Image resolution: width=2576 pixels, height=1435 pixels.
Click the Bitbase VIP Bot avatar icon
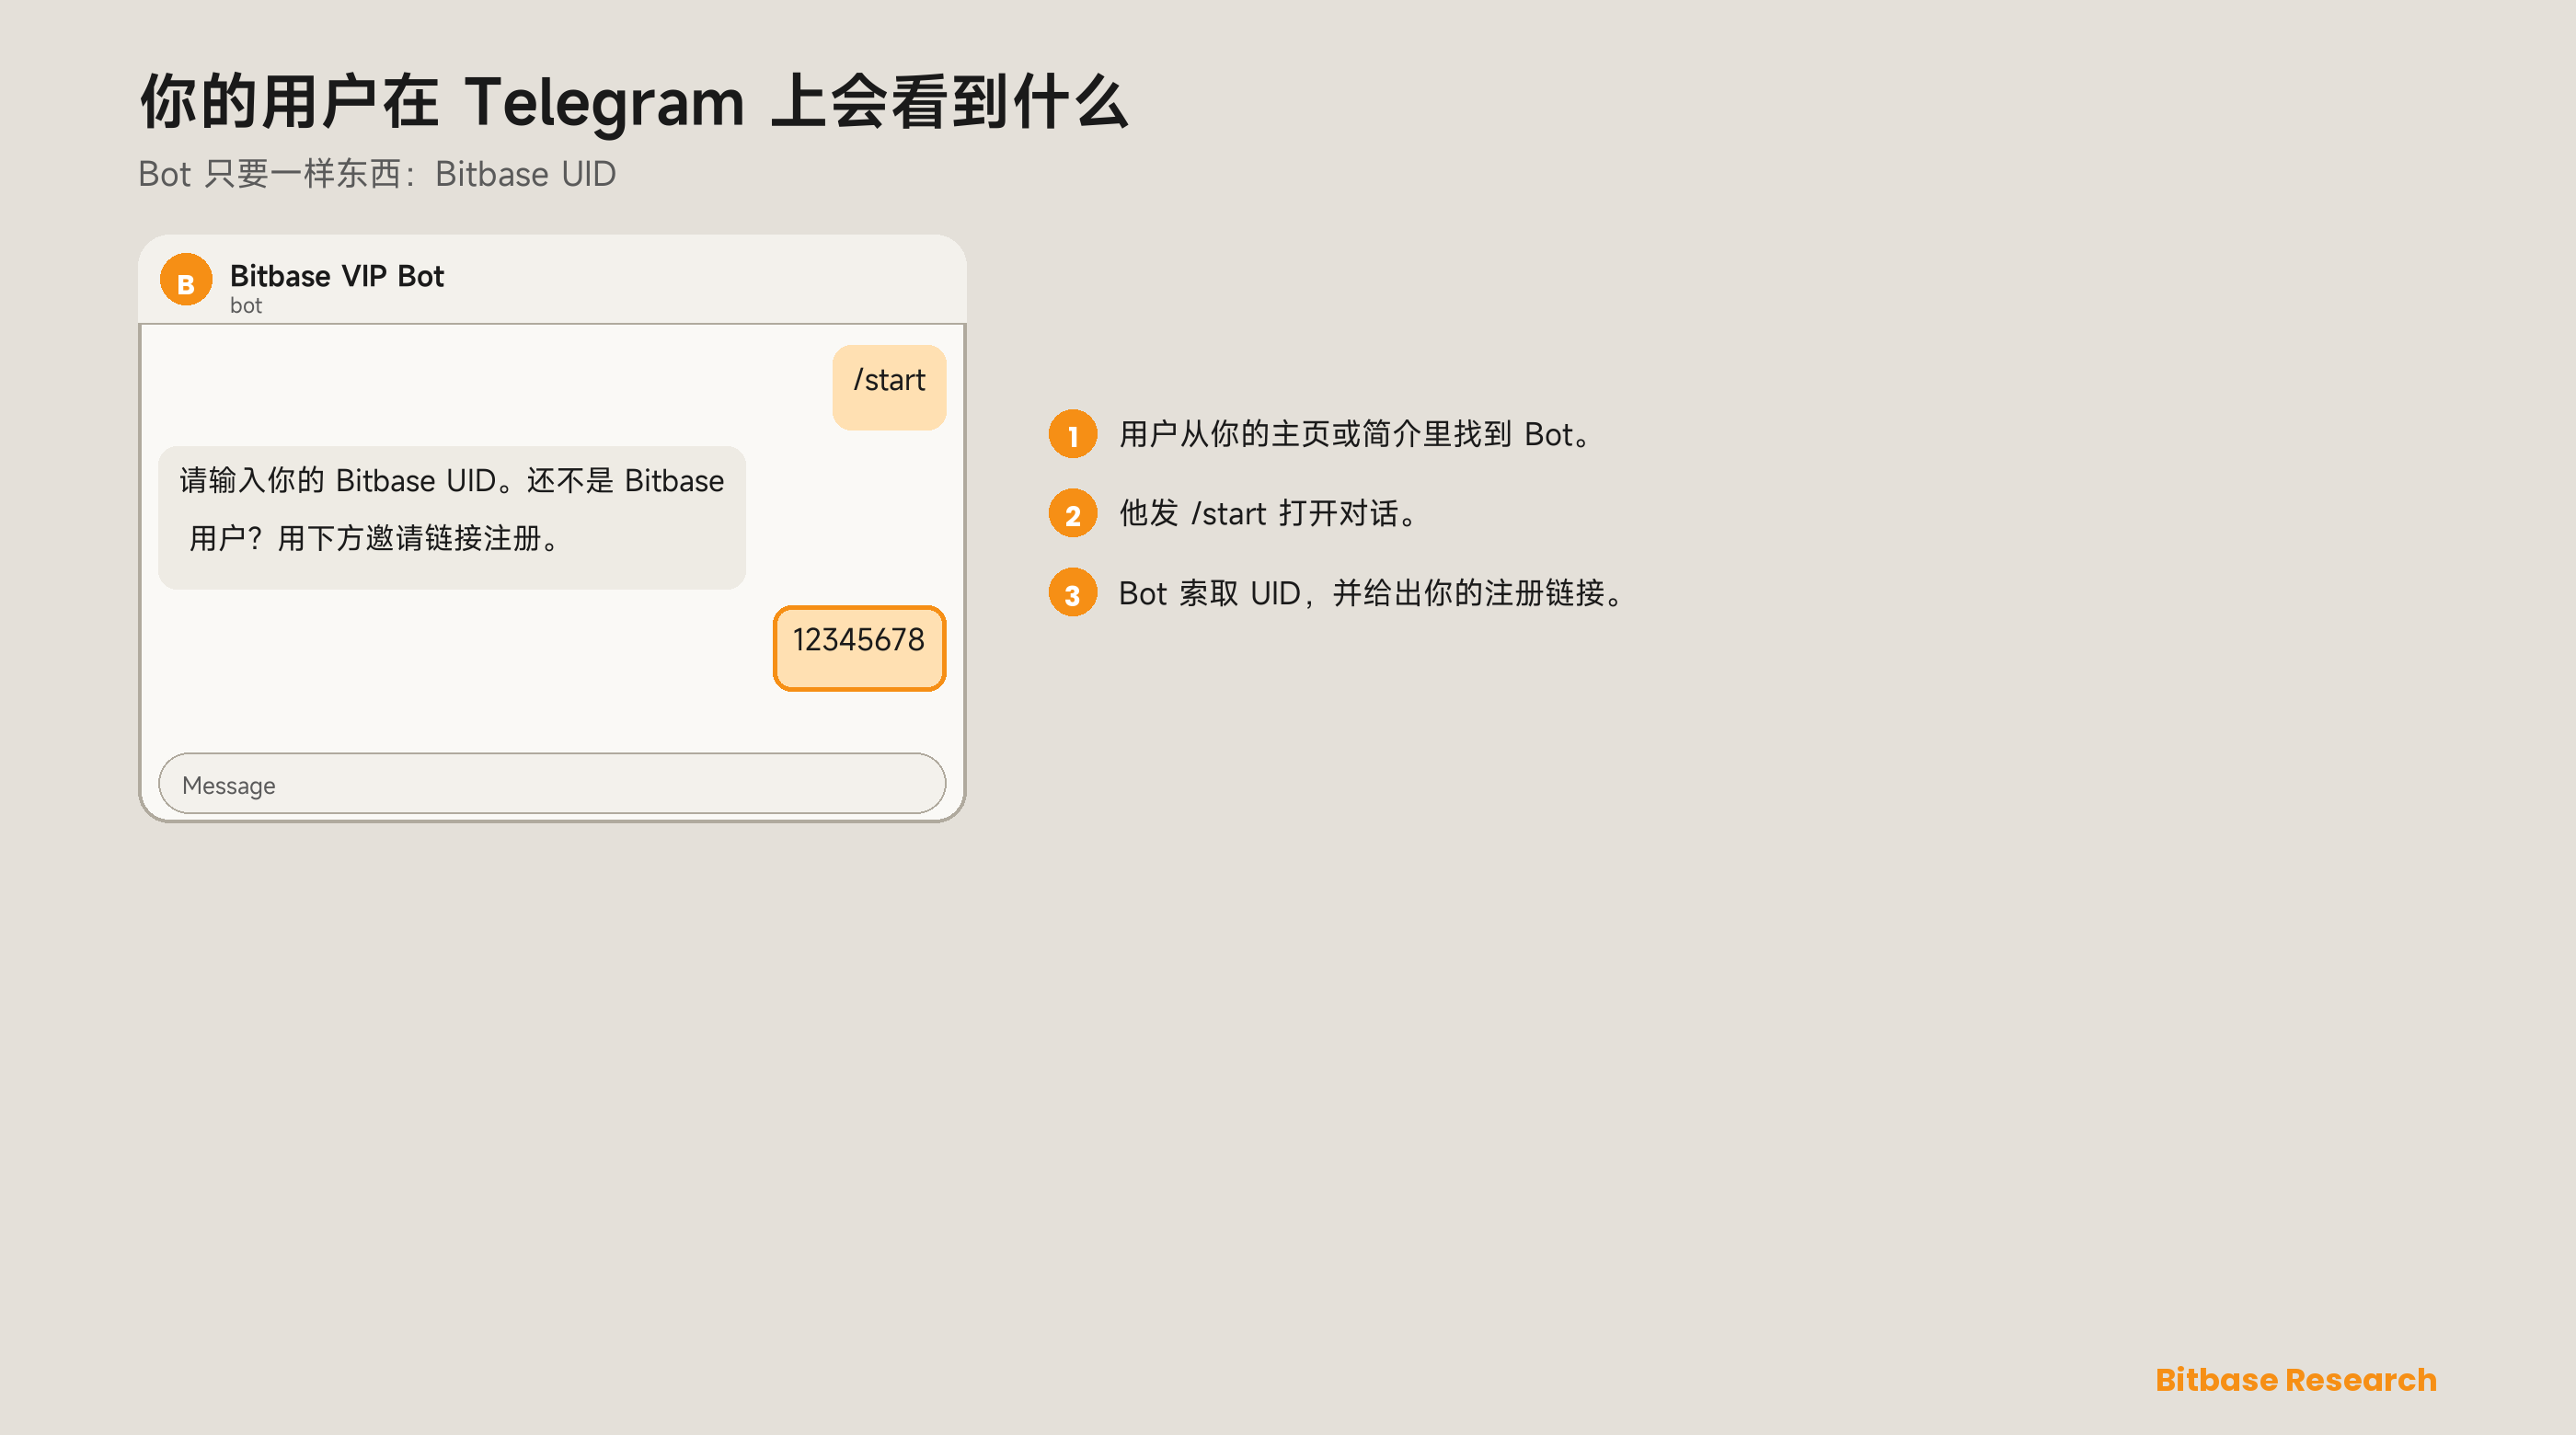[x=186, y=281]
